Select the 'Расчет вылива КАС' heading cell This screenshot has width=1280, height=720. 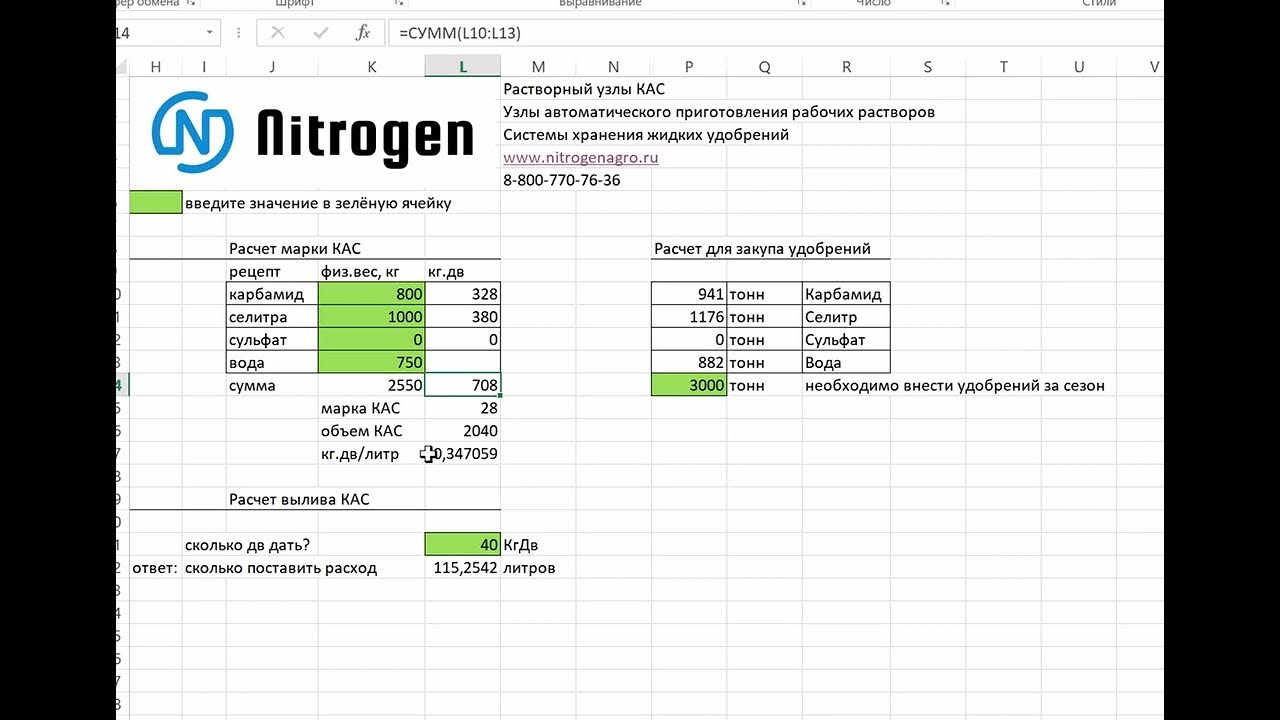(x=299, y=499)
